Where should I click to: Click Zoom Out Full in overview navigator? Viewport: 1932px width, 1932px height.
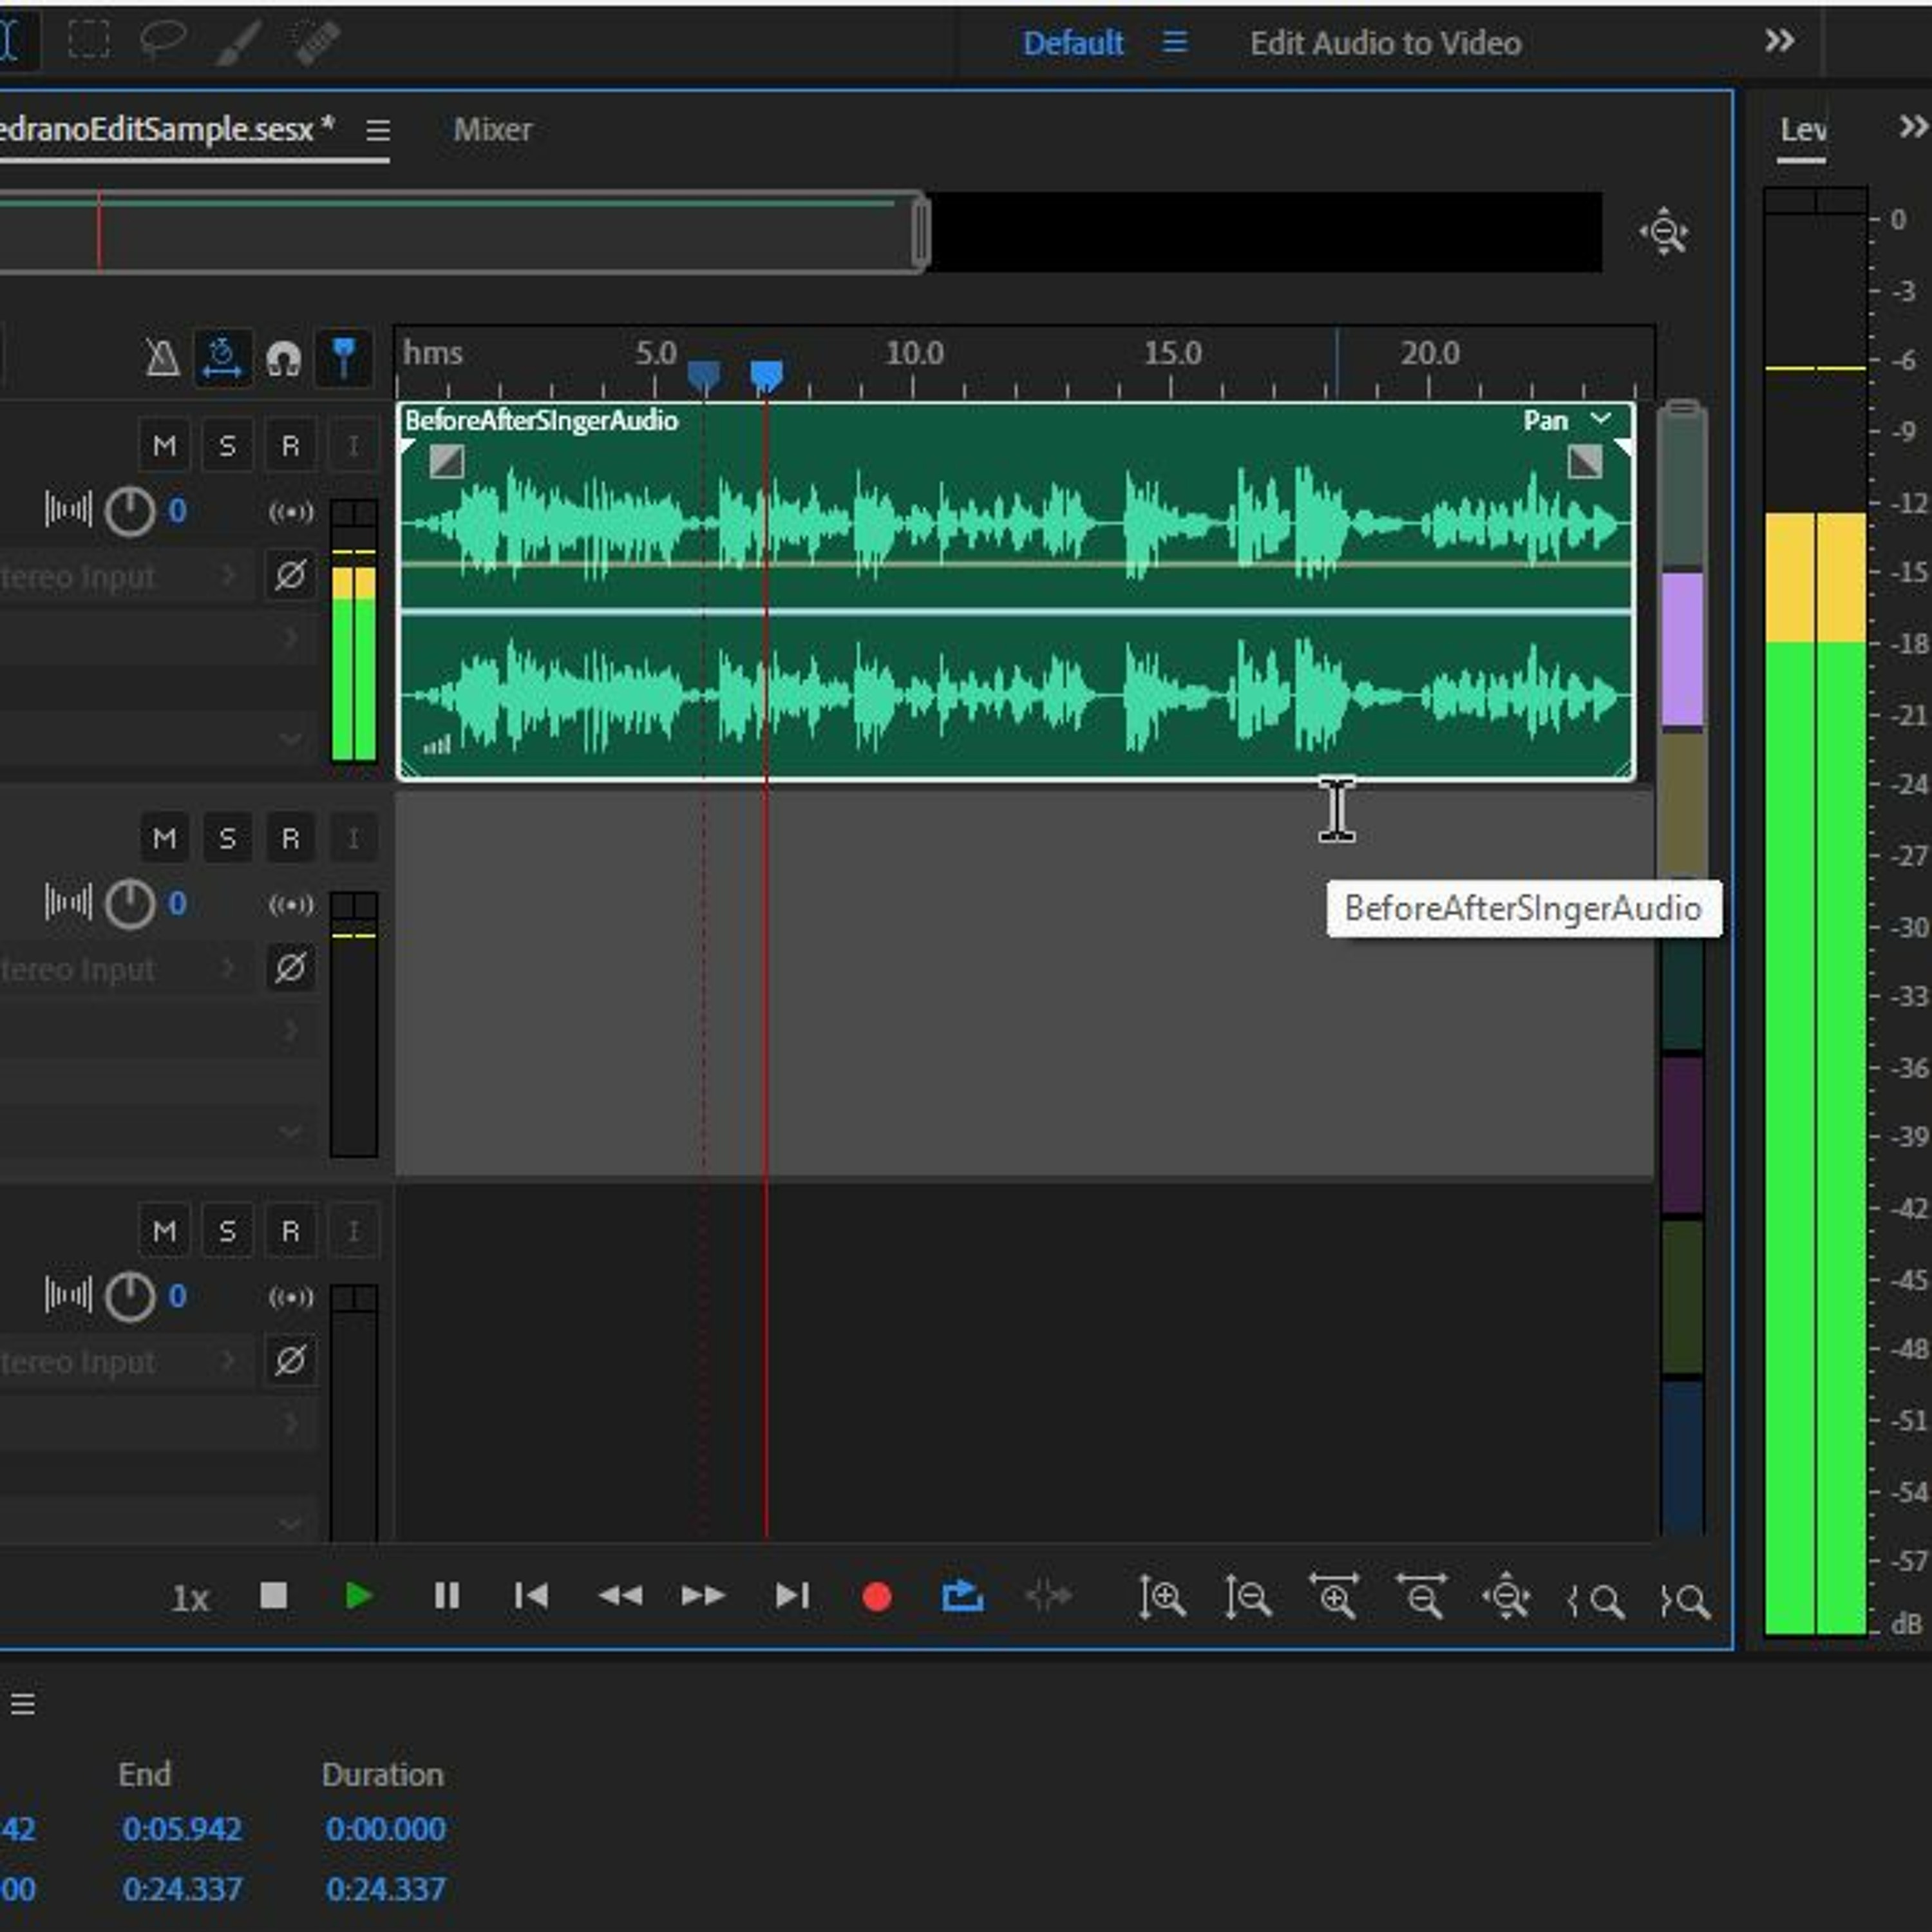(x=1664, y=232)
